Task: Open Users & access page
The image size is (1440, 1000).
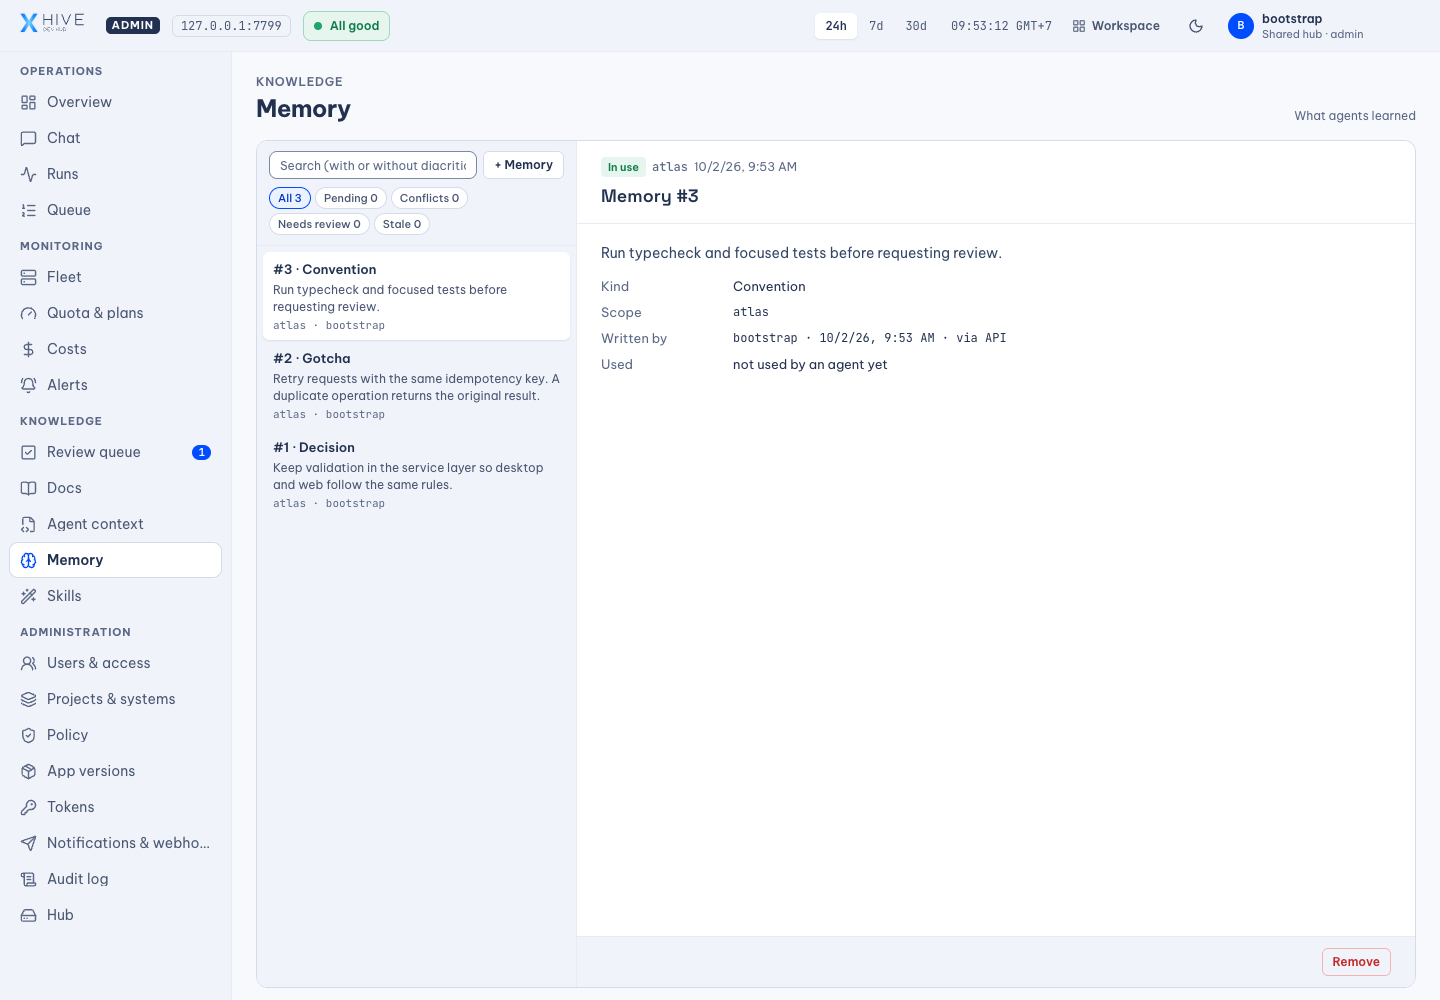Action: [115, 663]
